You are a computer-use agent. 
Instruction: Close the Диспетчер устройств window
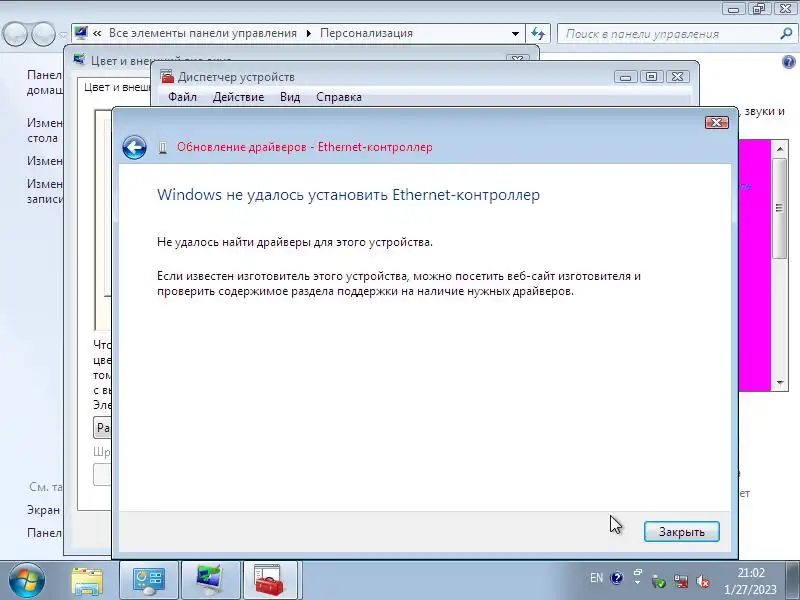click(678, 77)
